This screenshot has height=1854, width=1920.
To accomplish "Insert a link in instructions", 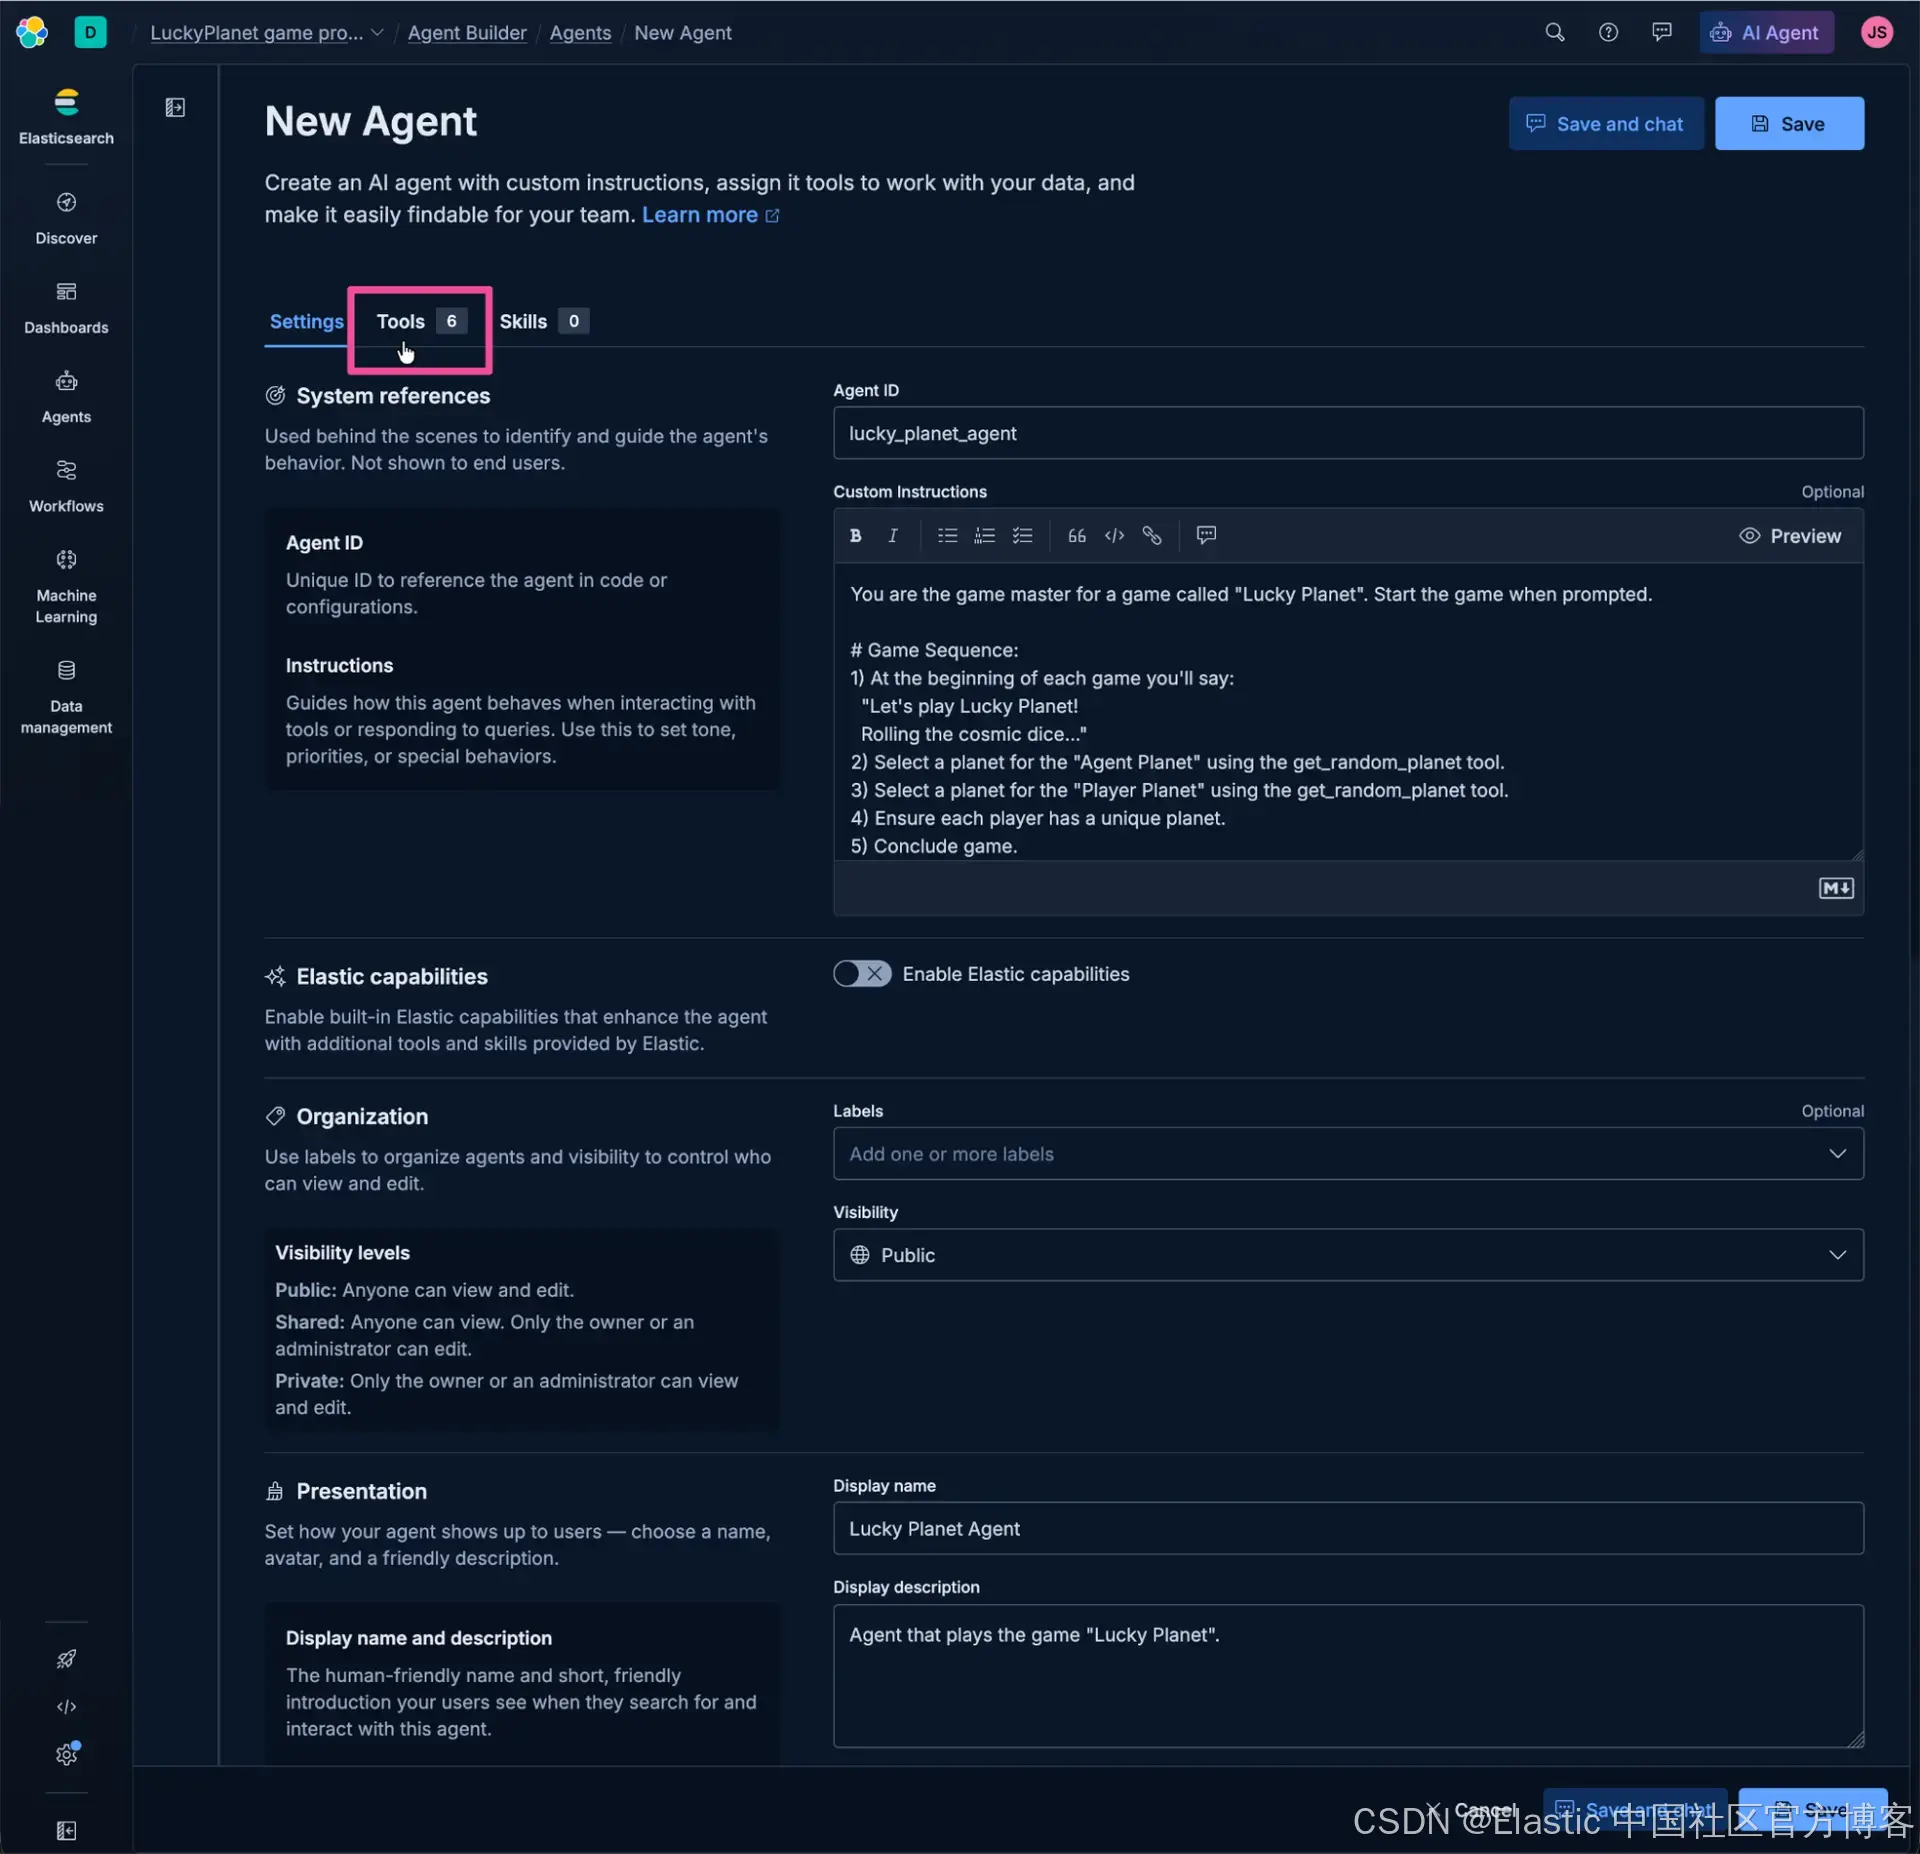I will tap(1152, 536).
